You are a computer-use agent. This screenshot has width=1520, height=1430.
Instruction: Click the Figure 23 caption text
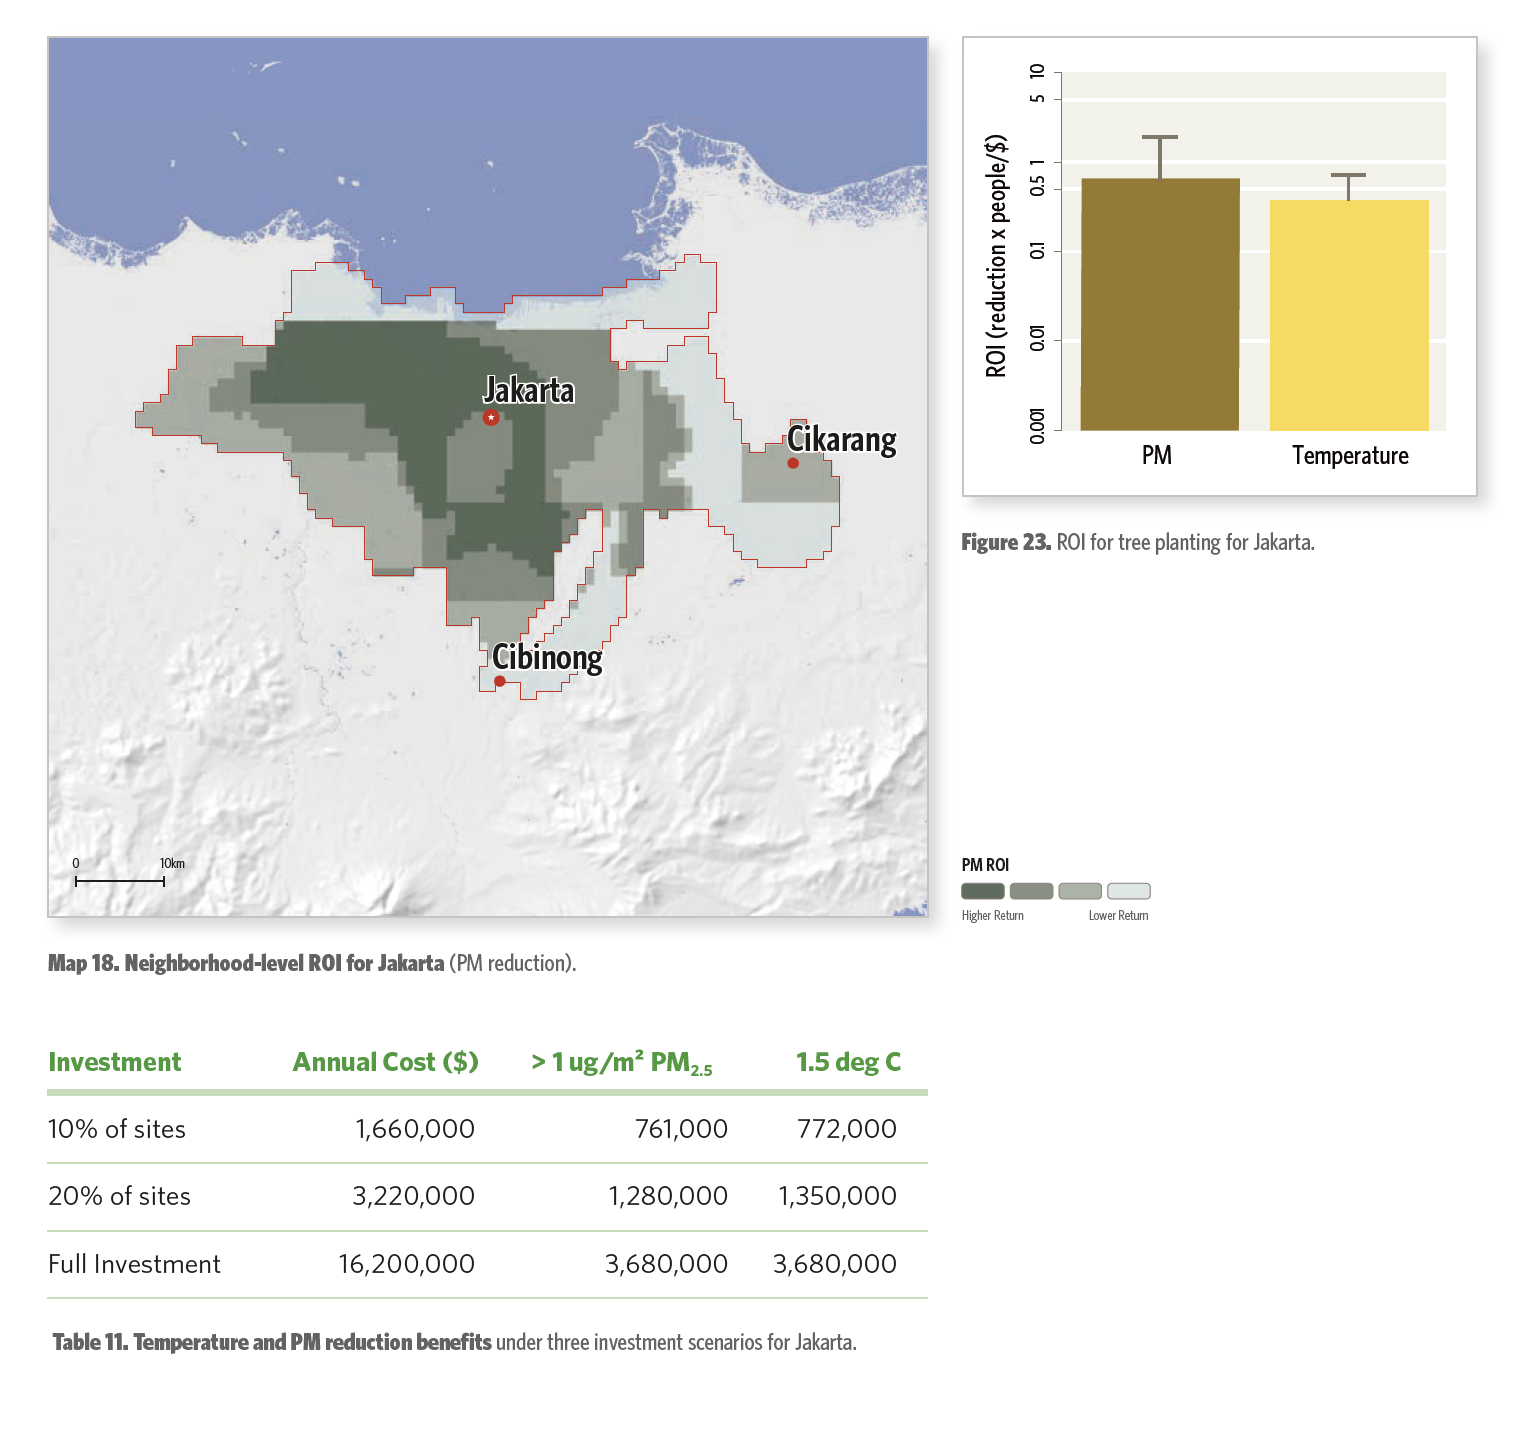(x=1137, y=542)
